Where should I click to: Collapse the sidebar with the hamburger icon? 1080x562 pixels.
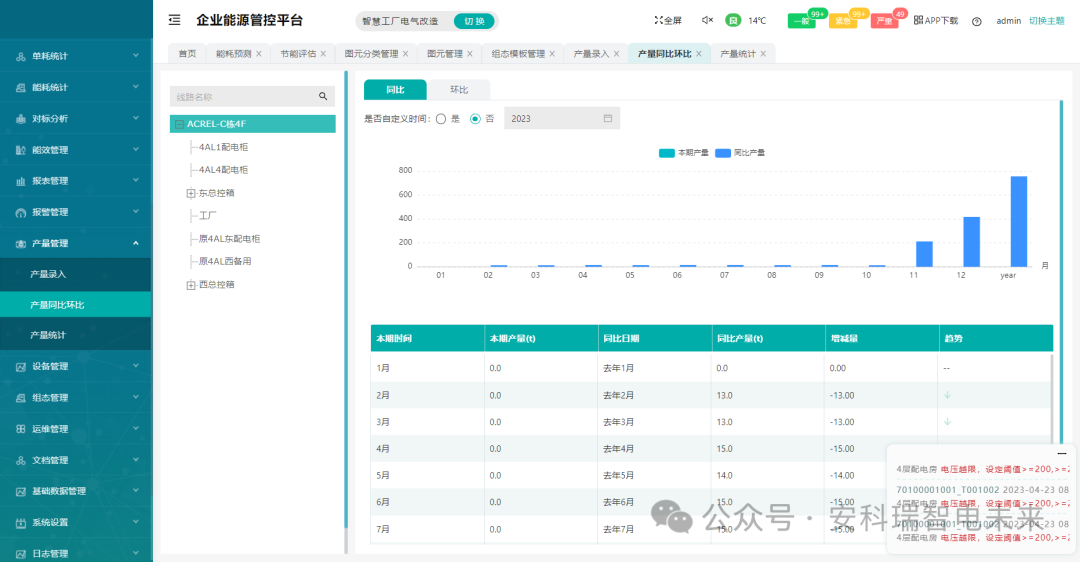[175, 20]
